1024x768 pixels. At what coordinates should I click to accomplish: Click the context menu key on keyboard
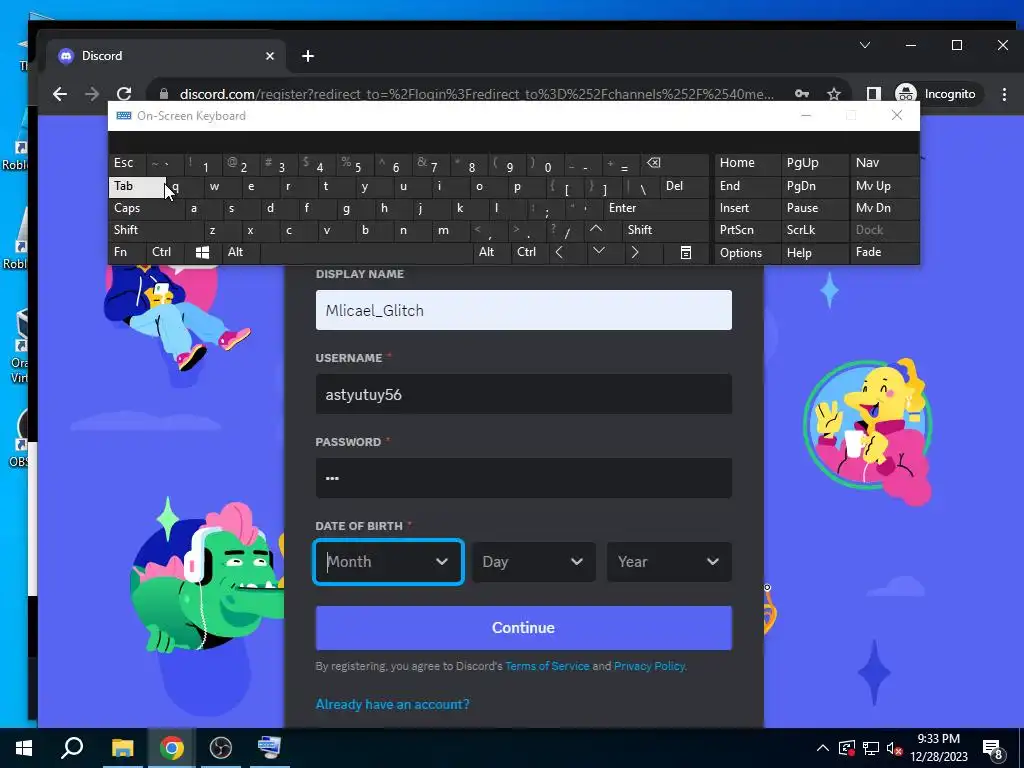click(686, 253)
